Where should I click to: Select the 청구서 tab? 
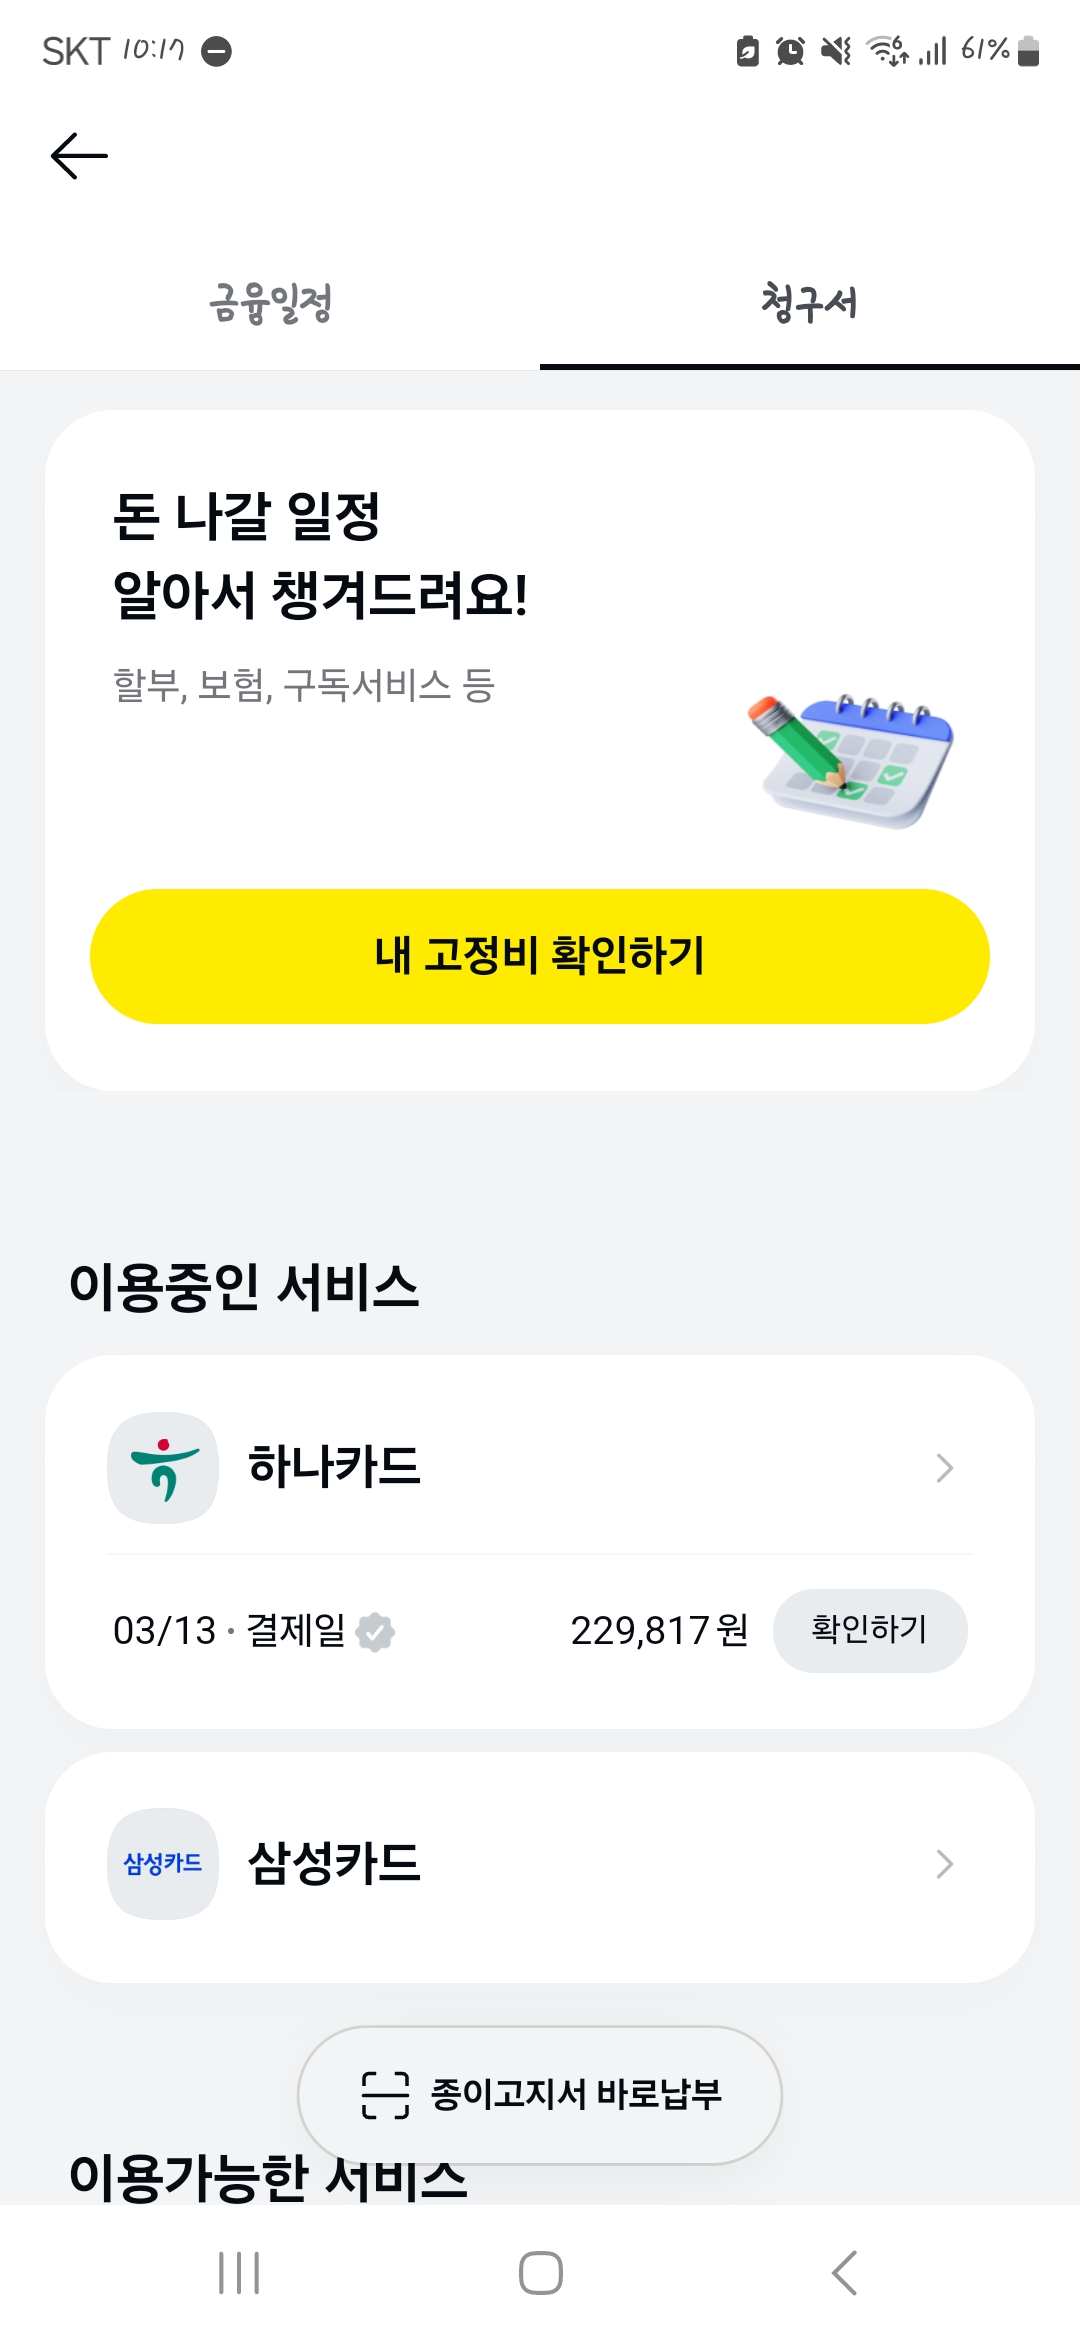[x=809, y=303]
